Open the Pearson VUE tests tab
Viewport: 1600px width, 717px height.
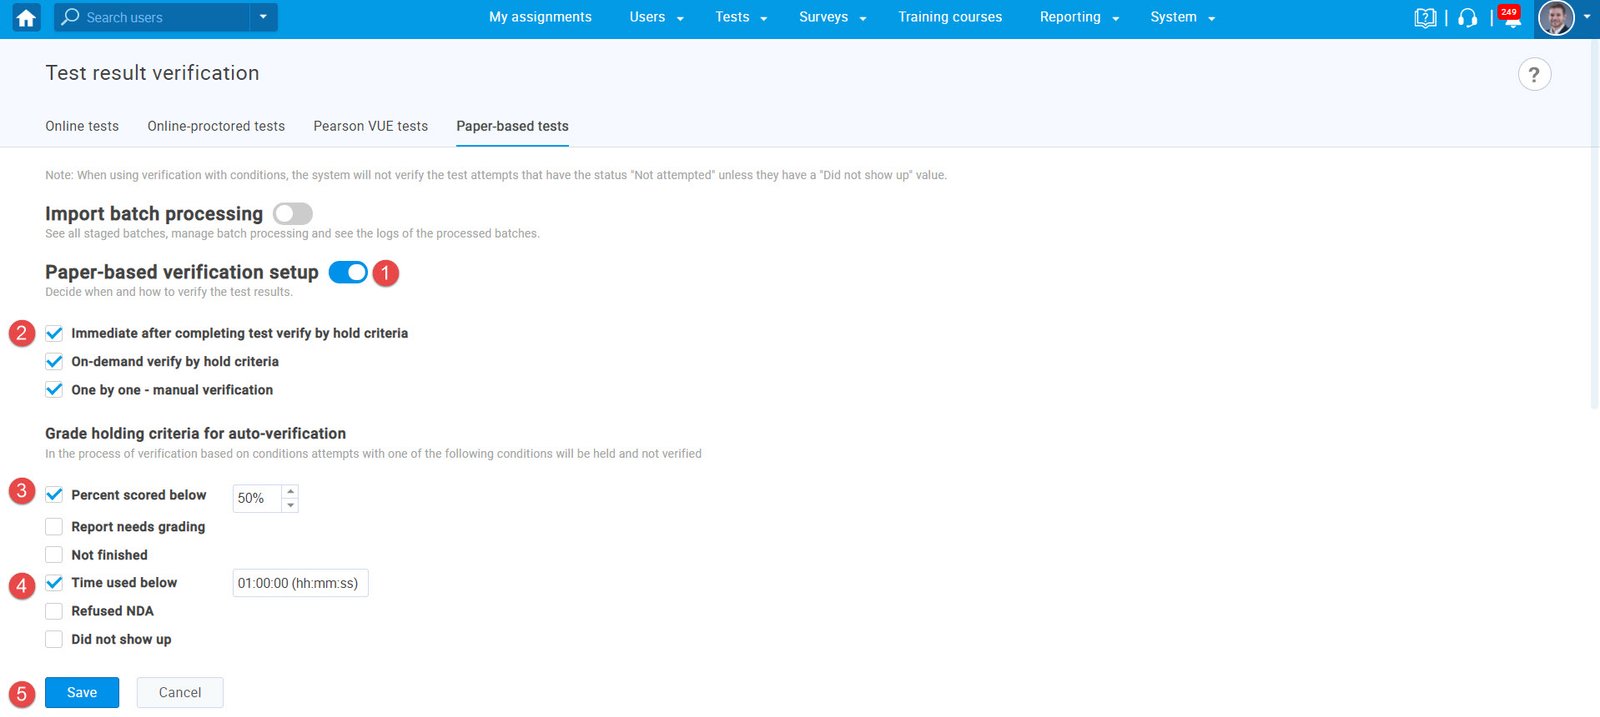click(370, 126)
